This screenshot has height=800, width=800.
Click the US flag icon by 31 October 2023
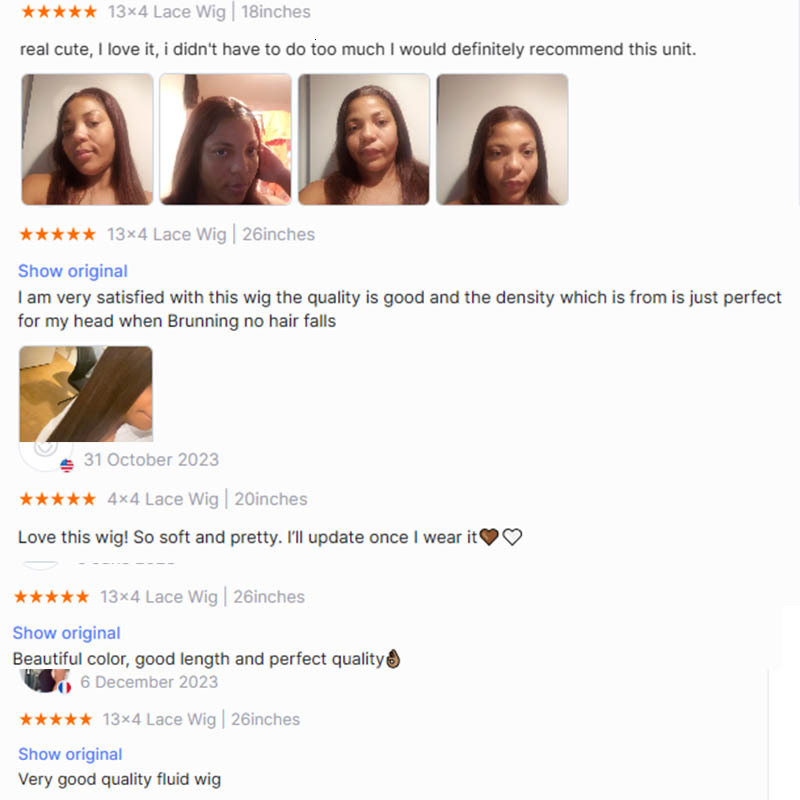pos(67,465)
